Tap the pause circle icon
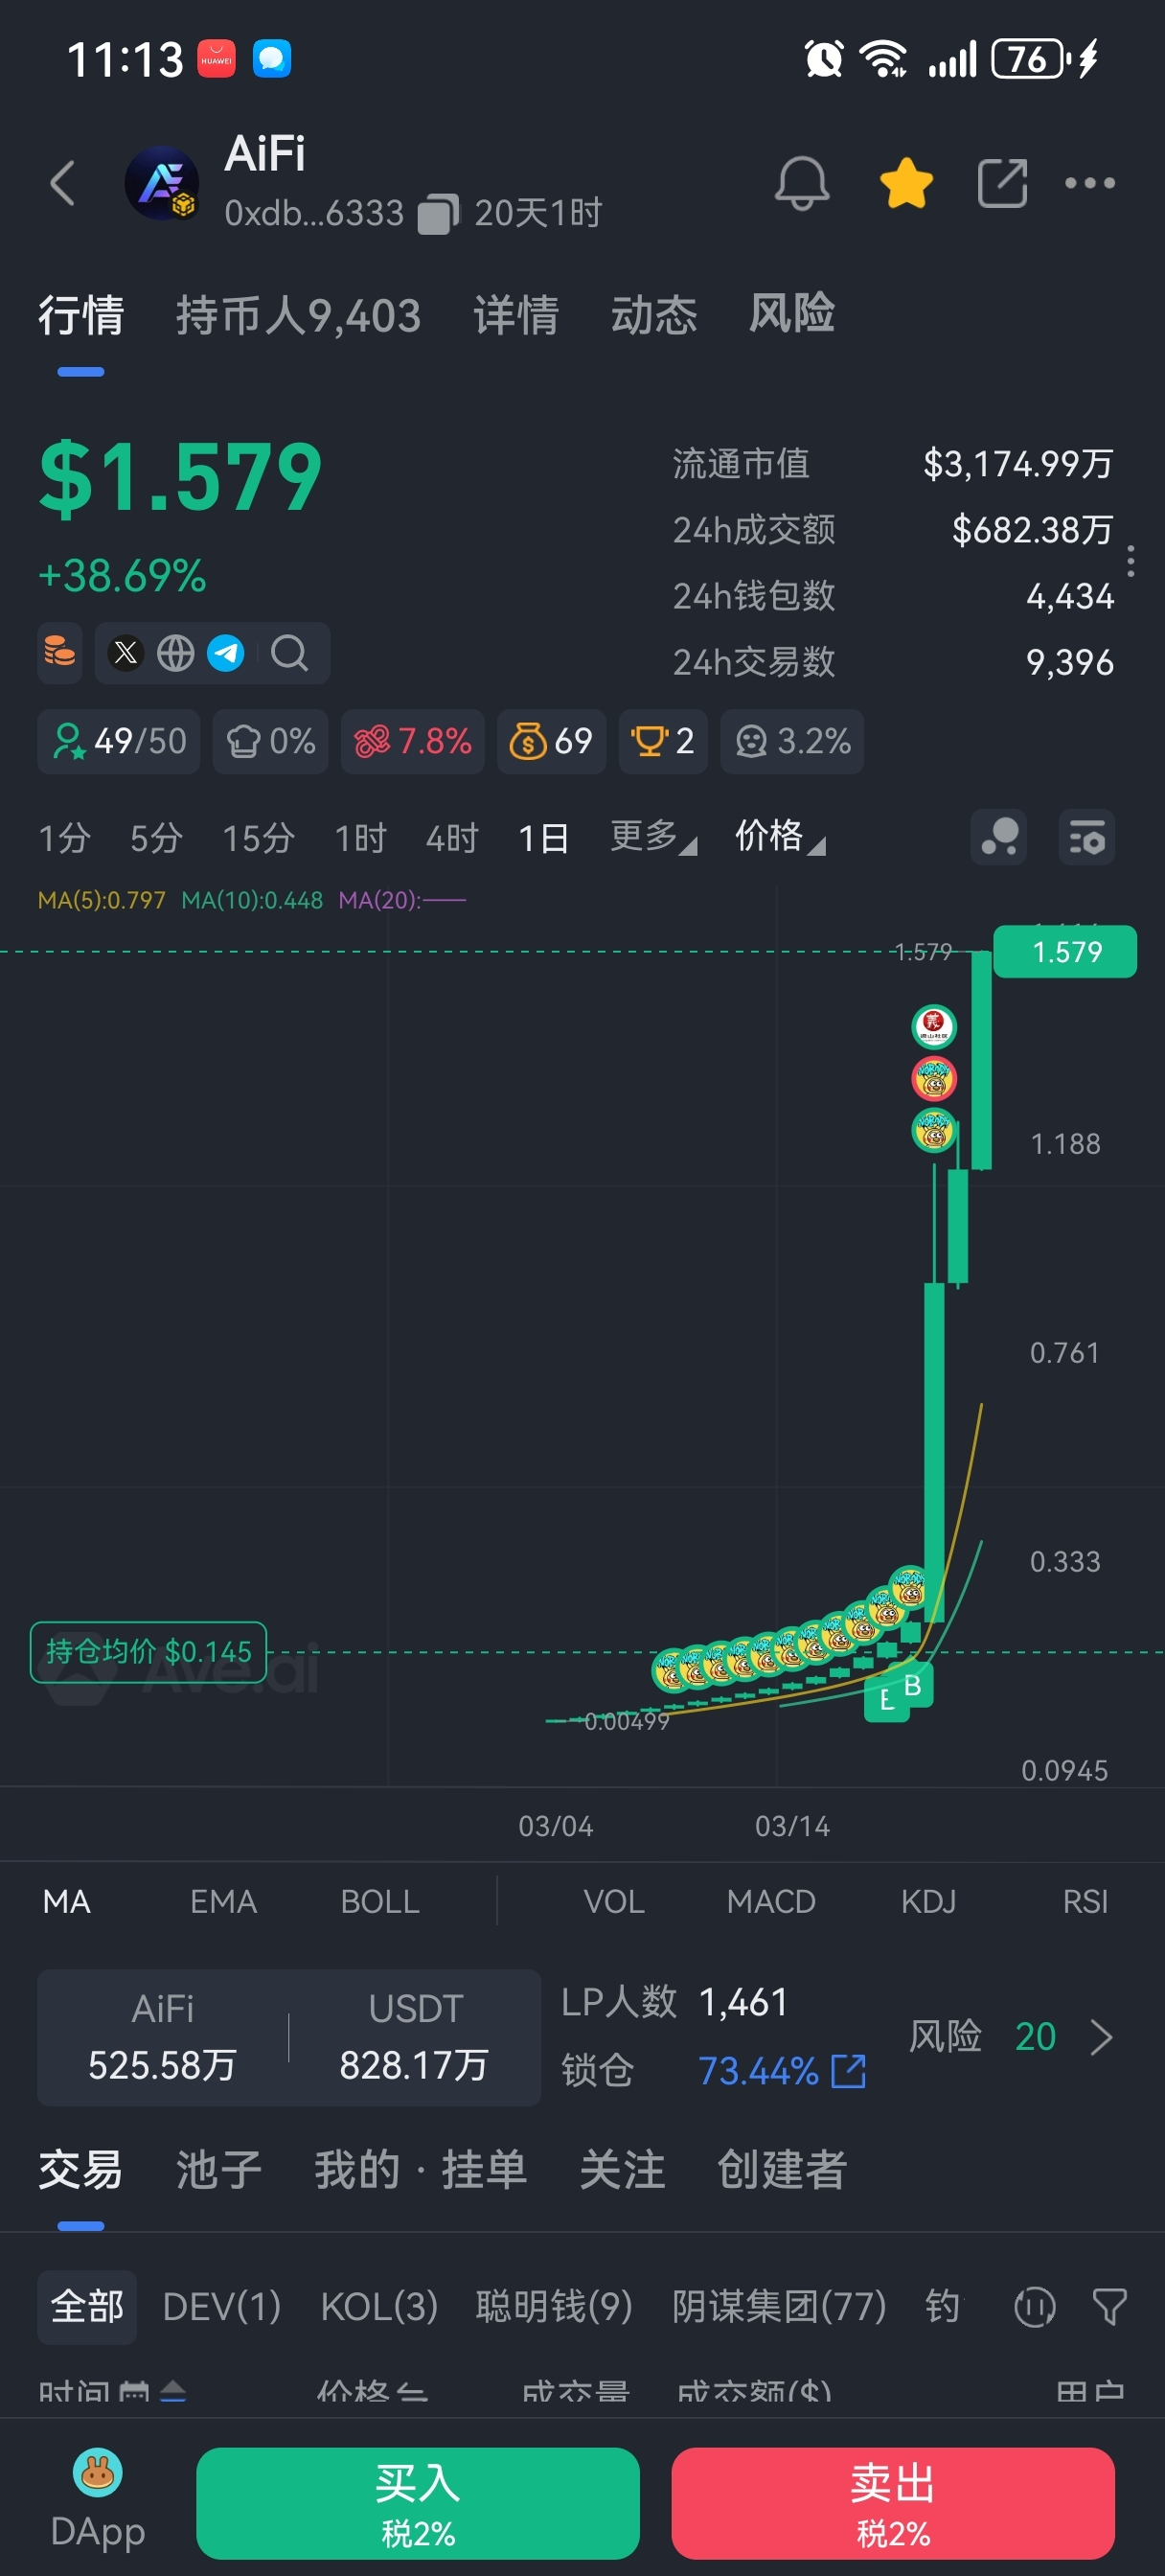 1035,2307
